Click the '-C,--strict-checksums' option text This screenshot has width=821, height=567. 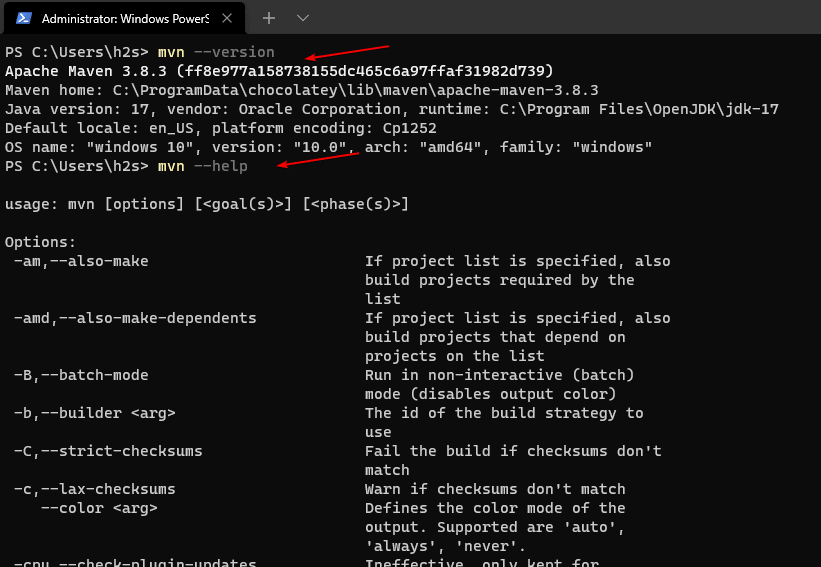click(108, 451)
